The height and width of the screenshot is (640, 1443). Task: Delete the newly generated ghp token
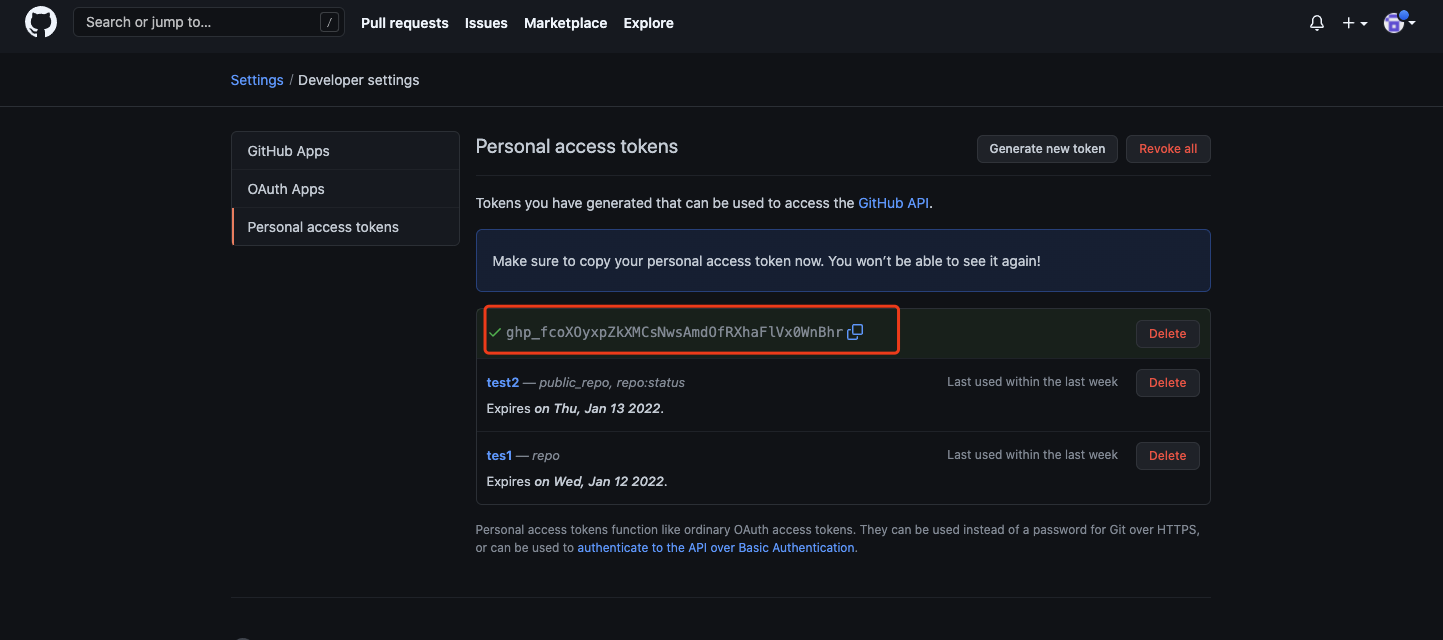click(1167, 334)
